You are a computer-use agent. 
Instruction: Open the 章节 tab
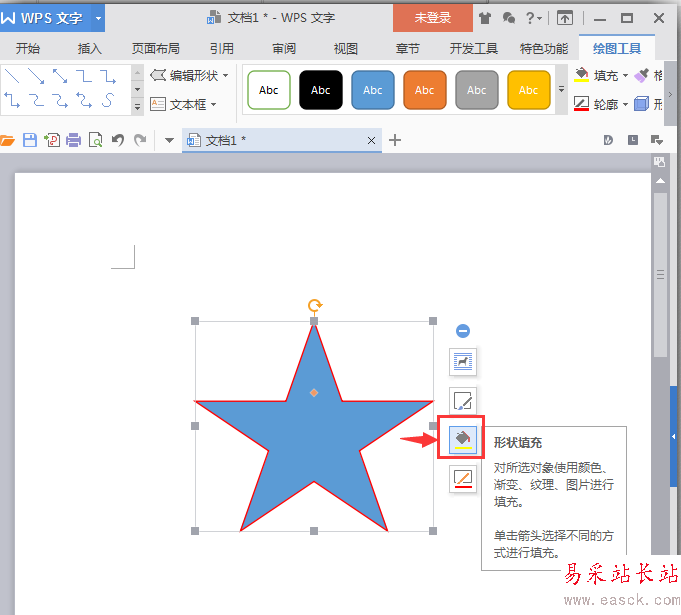tap(407, 48)
